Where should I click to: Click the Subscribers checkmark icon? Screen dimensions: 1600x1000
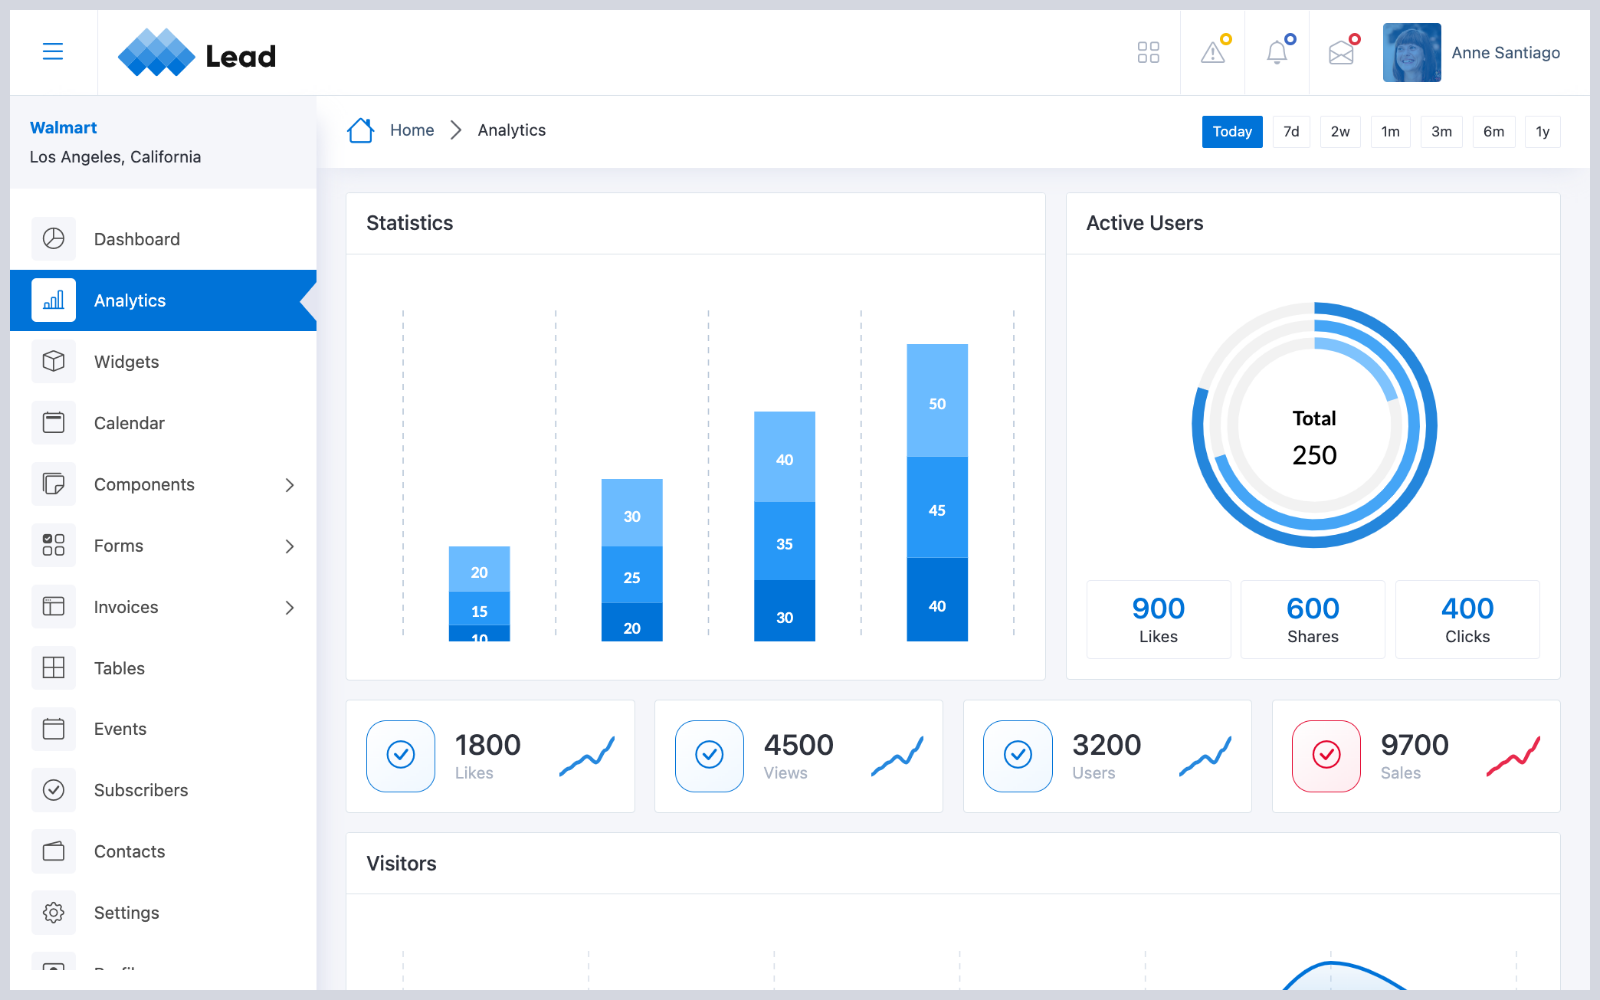coord(53,790)
